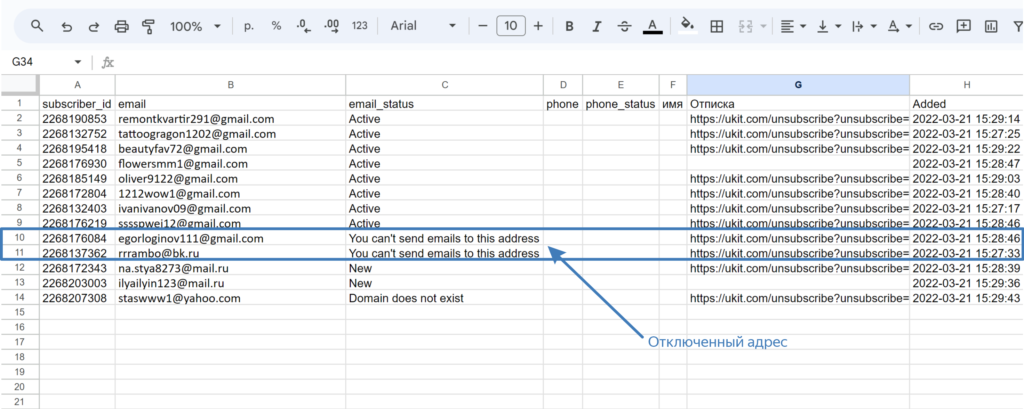
Task: Select cell 2268203003 subscriber id
Action: click(78, 283)
